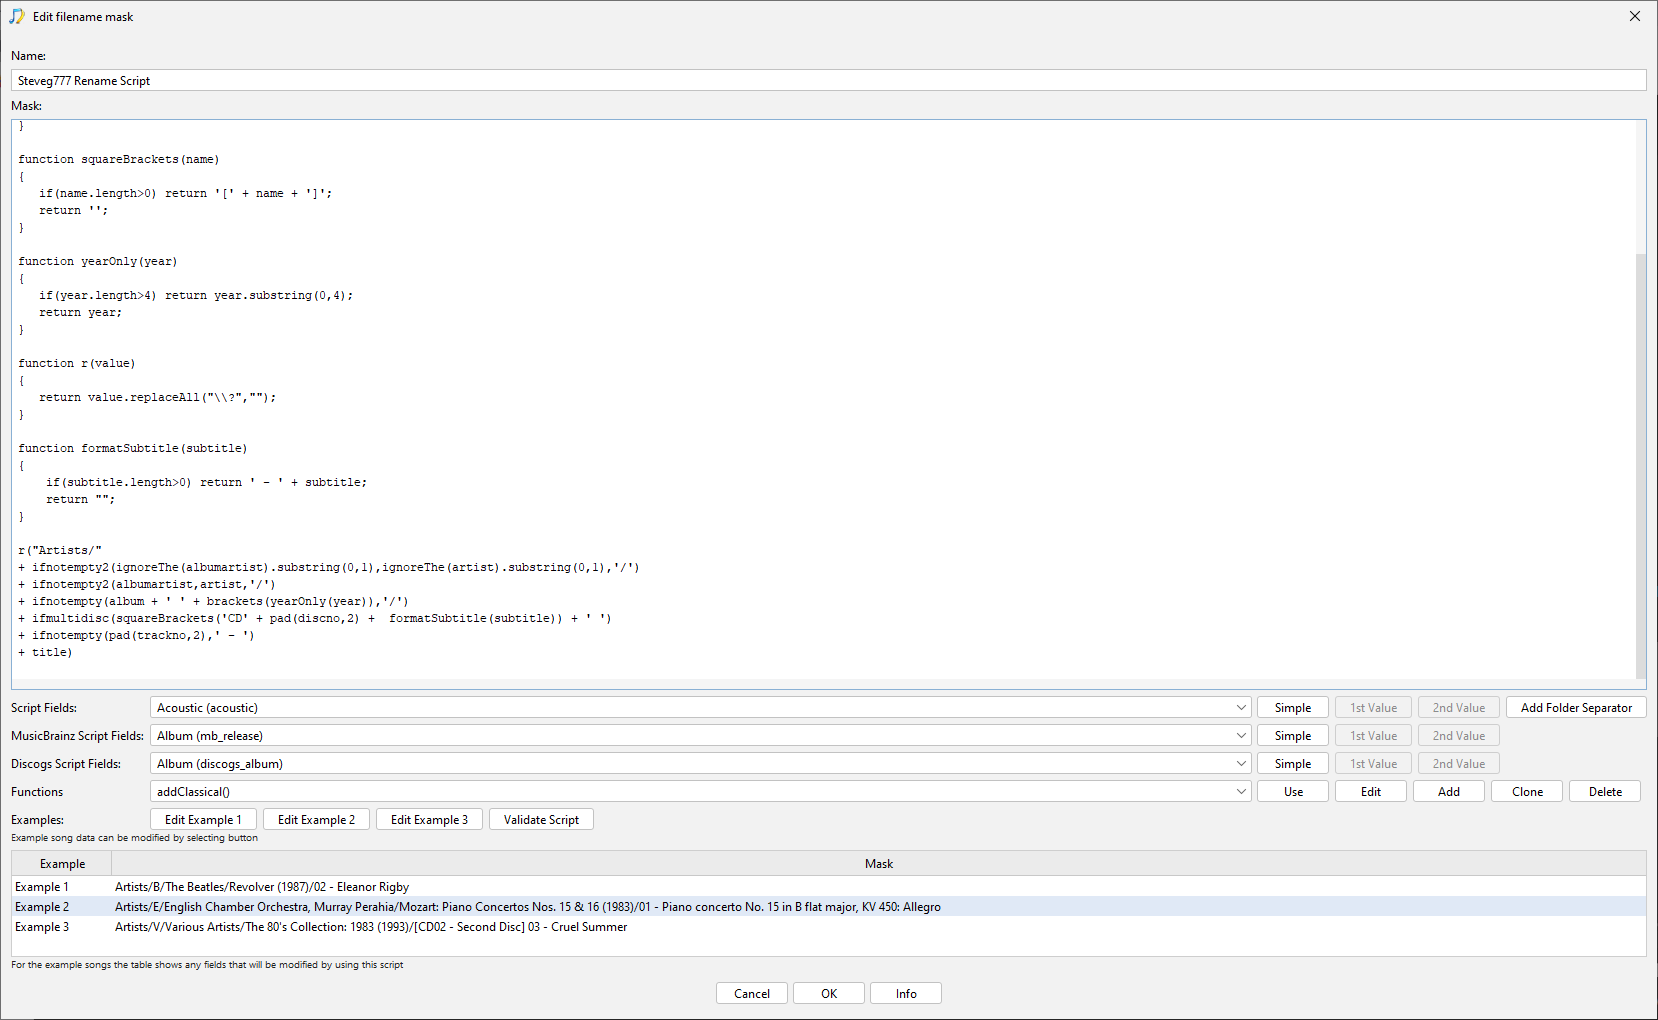The image size is (1658, 1020).
Task: Click the Clone function button
Action: tap(1527, 792)
